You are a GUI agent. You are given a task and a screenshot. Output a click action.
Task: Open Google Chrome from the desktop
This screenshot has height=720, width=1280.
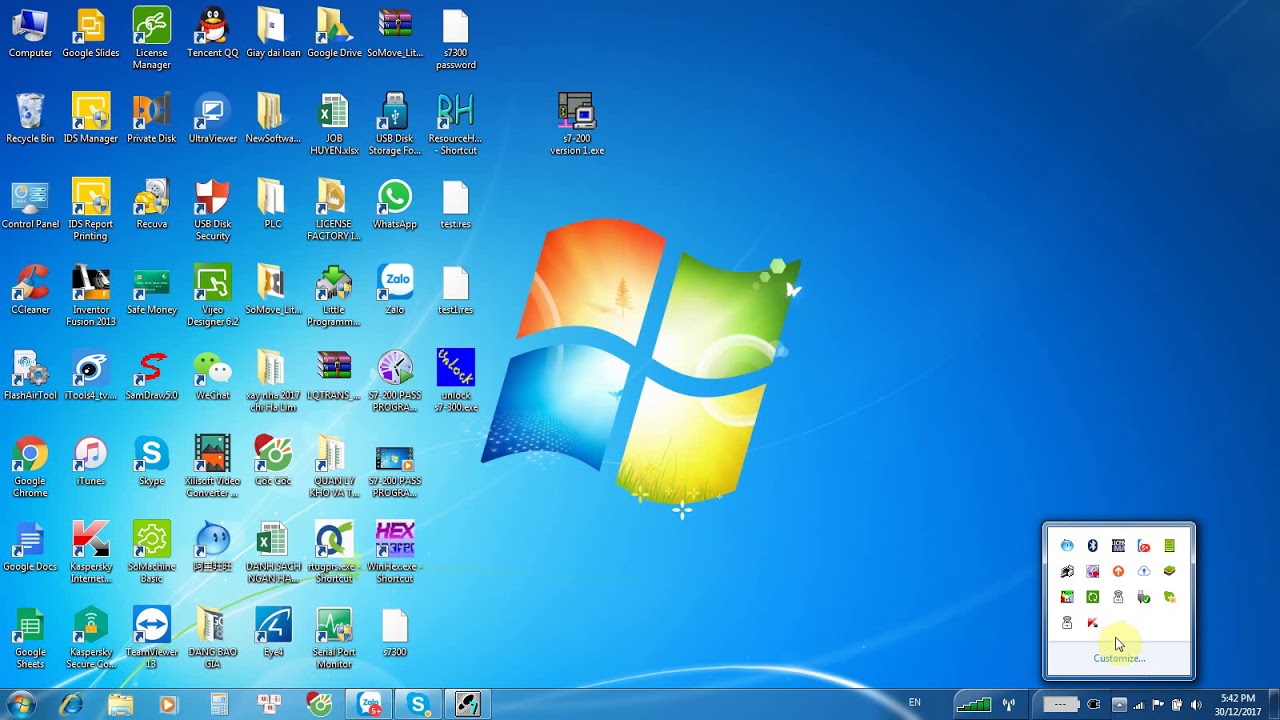[x=30, y=467]
